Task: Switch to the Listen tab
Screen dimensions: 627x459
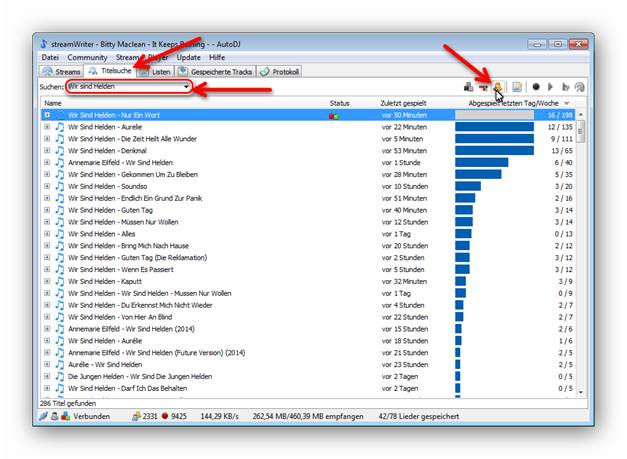Action: tap(155, 72)
